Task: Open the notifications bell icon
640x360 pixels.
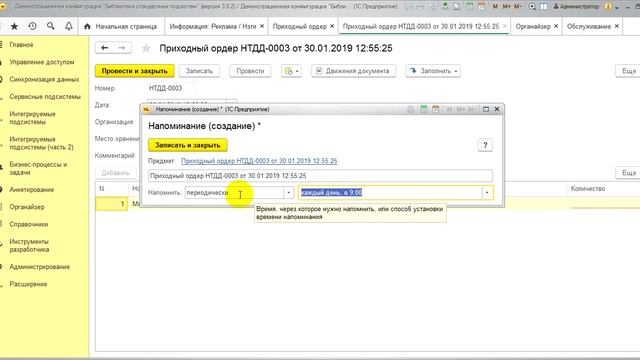Action: [x=69, y=26]
